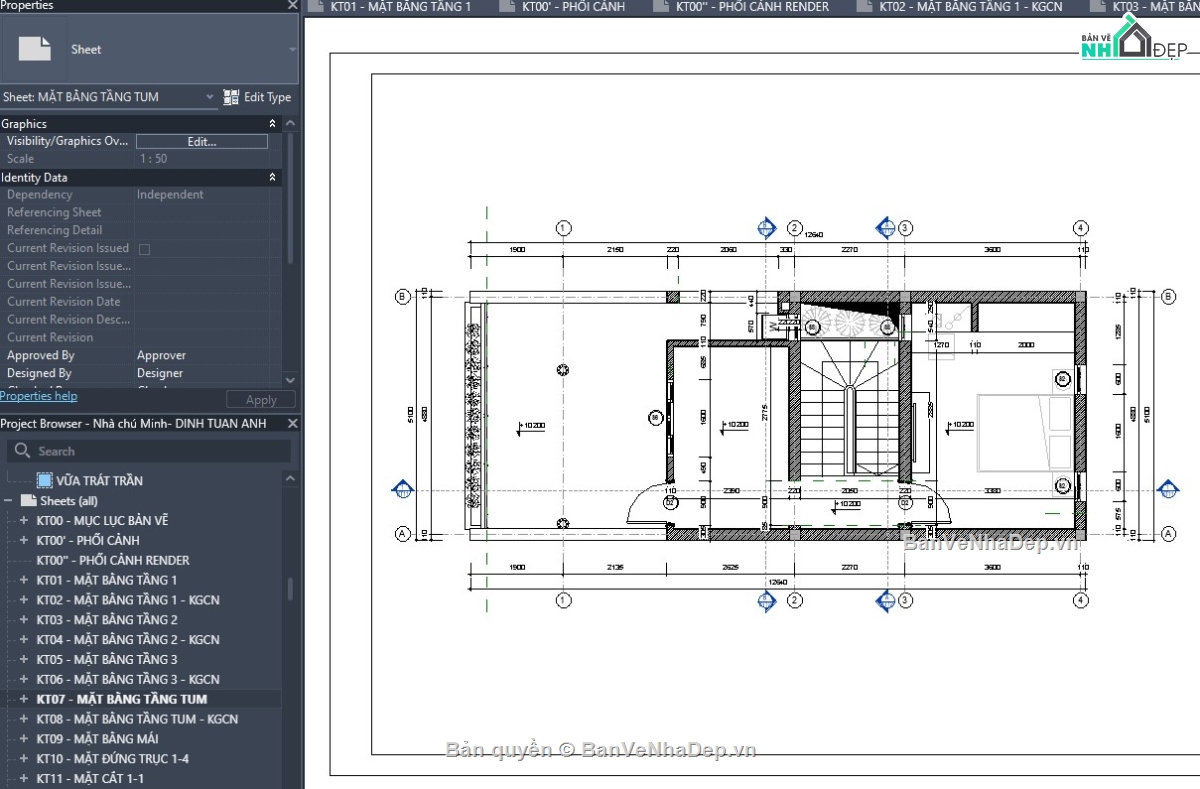The width and height of the screenshot is (1200, 789).
Task: Click Edit… for Visibility/Graphics Overrides
Action: click(202, 141)
